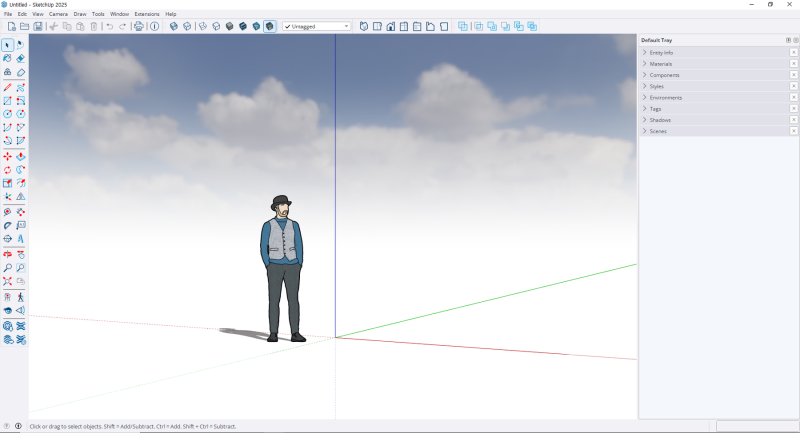Activate the Pan hand tool
The image size is (800, 433).
point(20,254)
